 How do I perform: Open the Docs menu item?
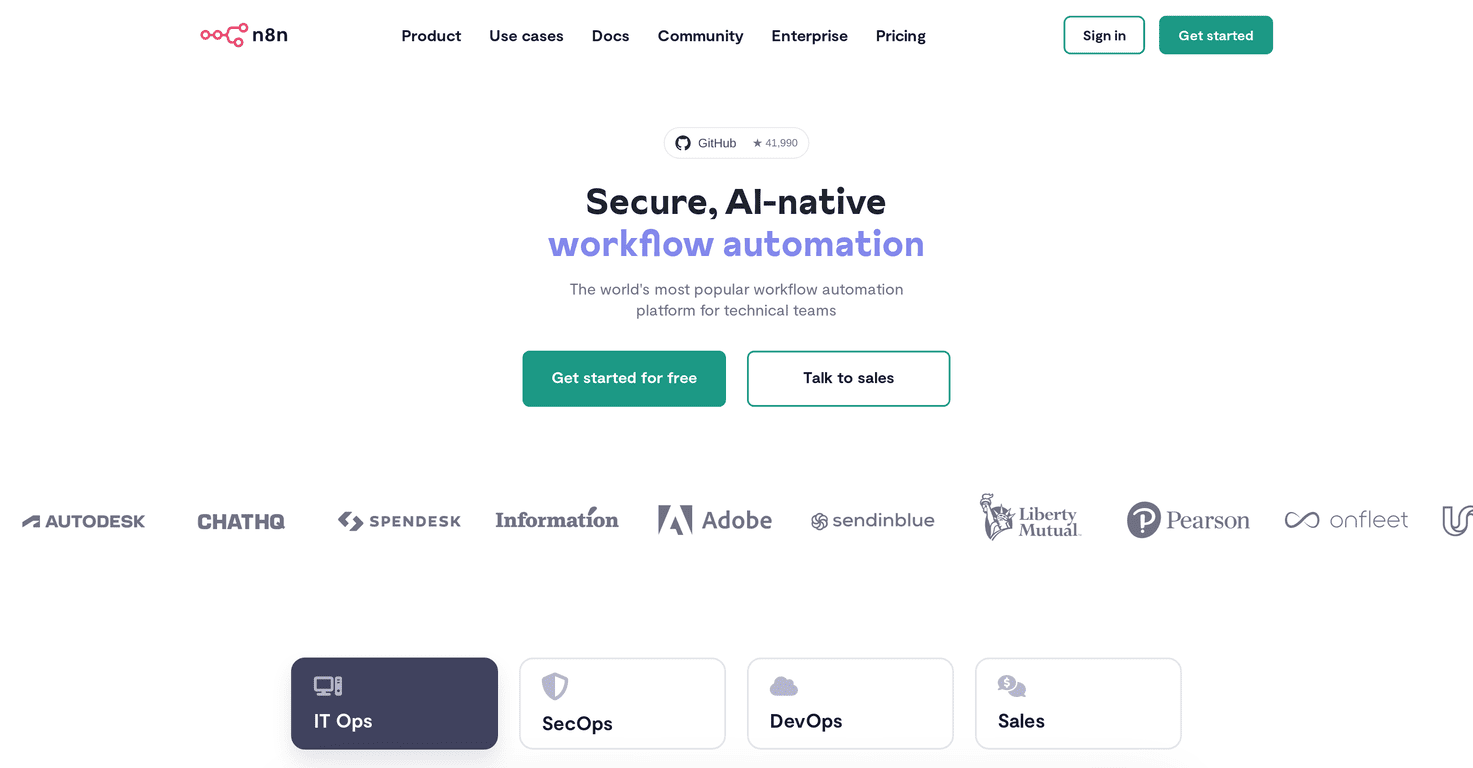coord(610,36)
